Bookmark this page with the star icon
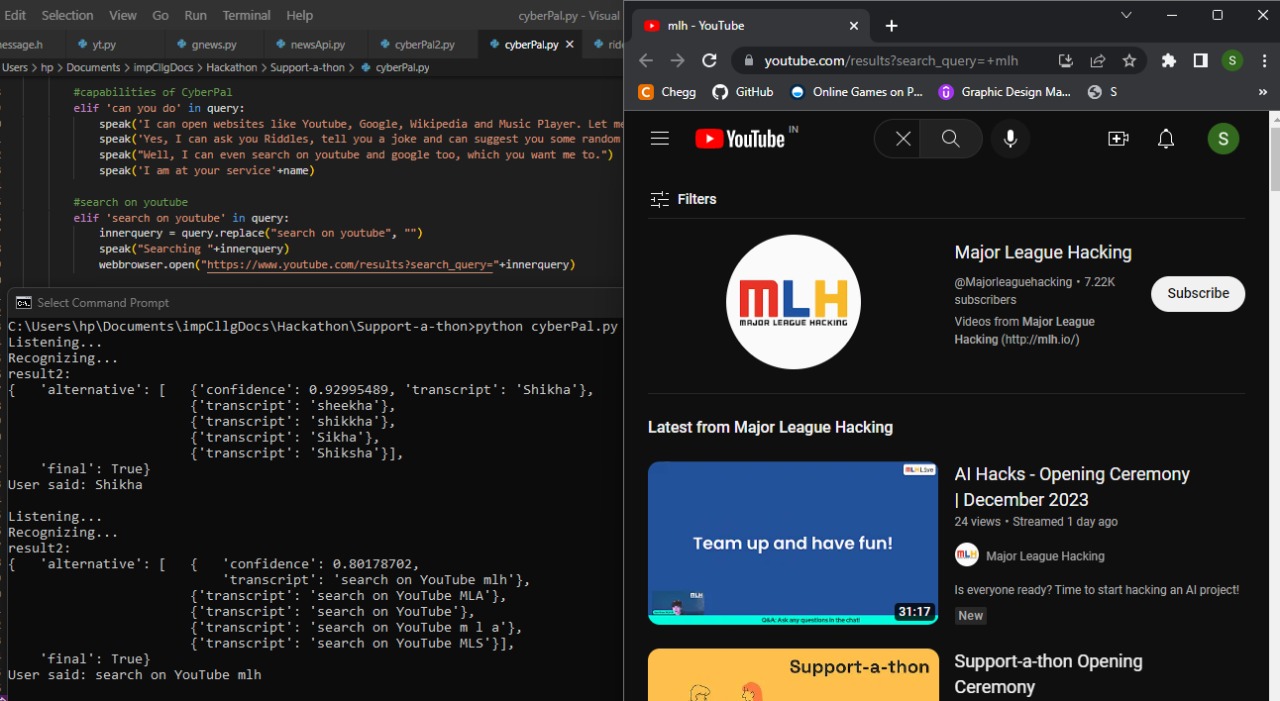 (1129, 61)
